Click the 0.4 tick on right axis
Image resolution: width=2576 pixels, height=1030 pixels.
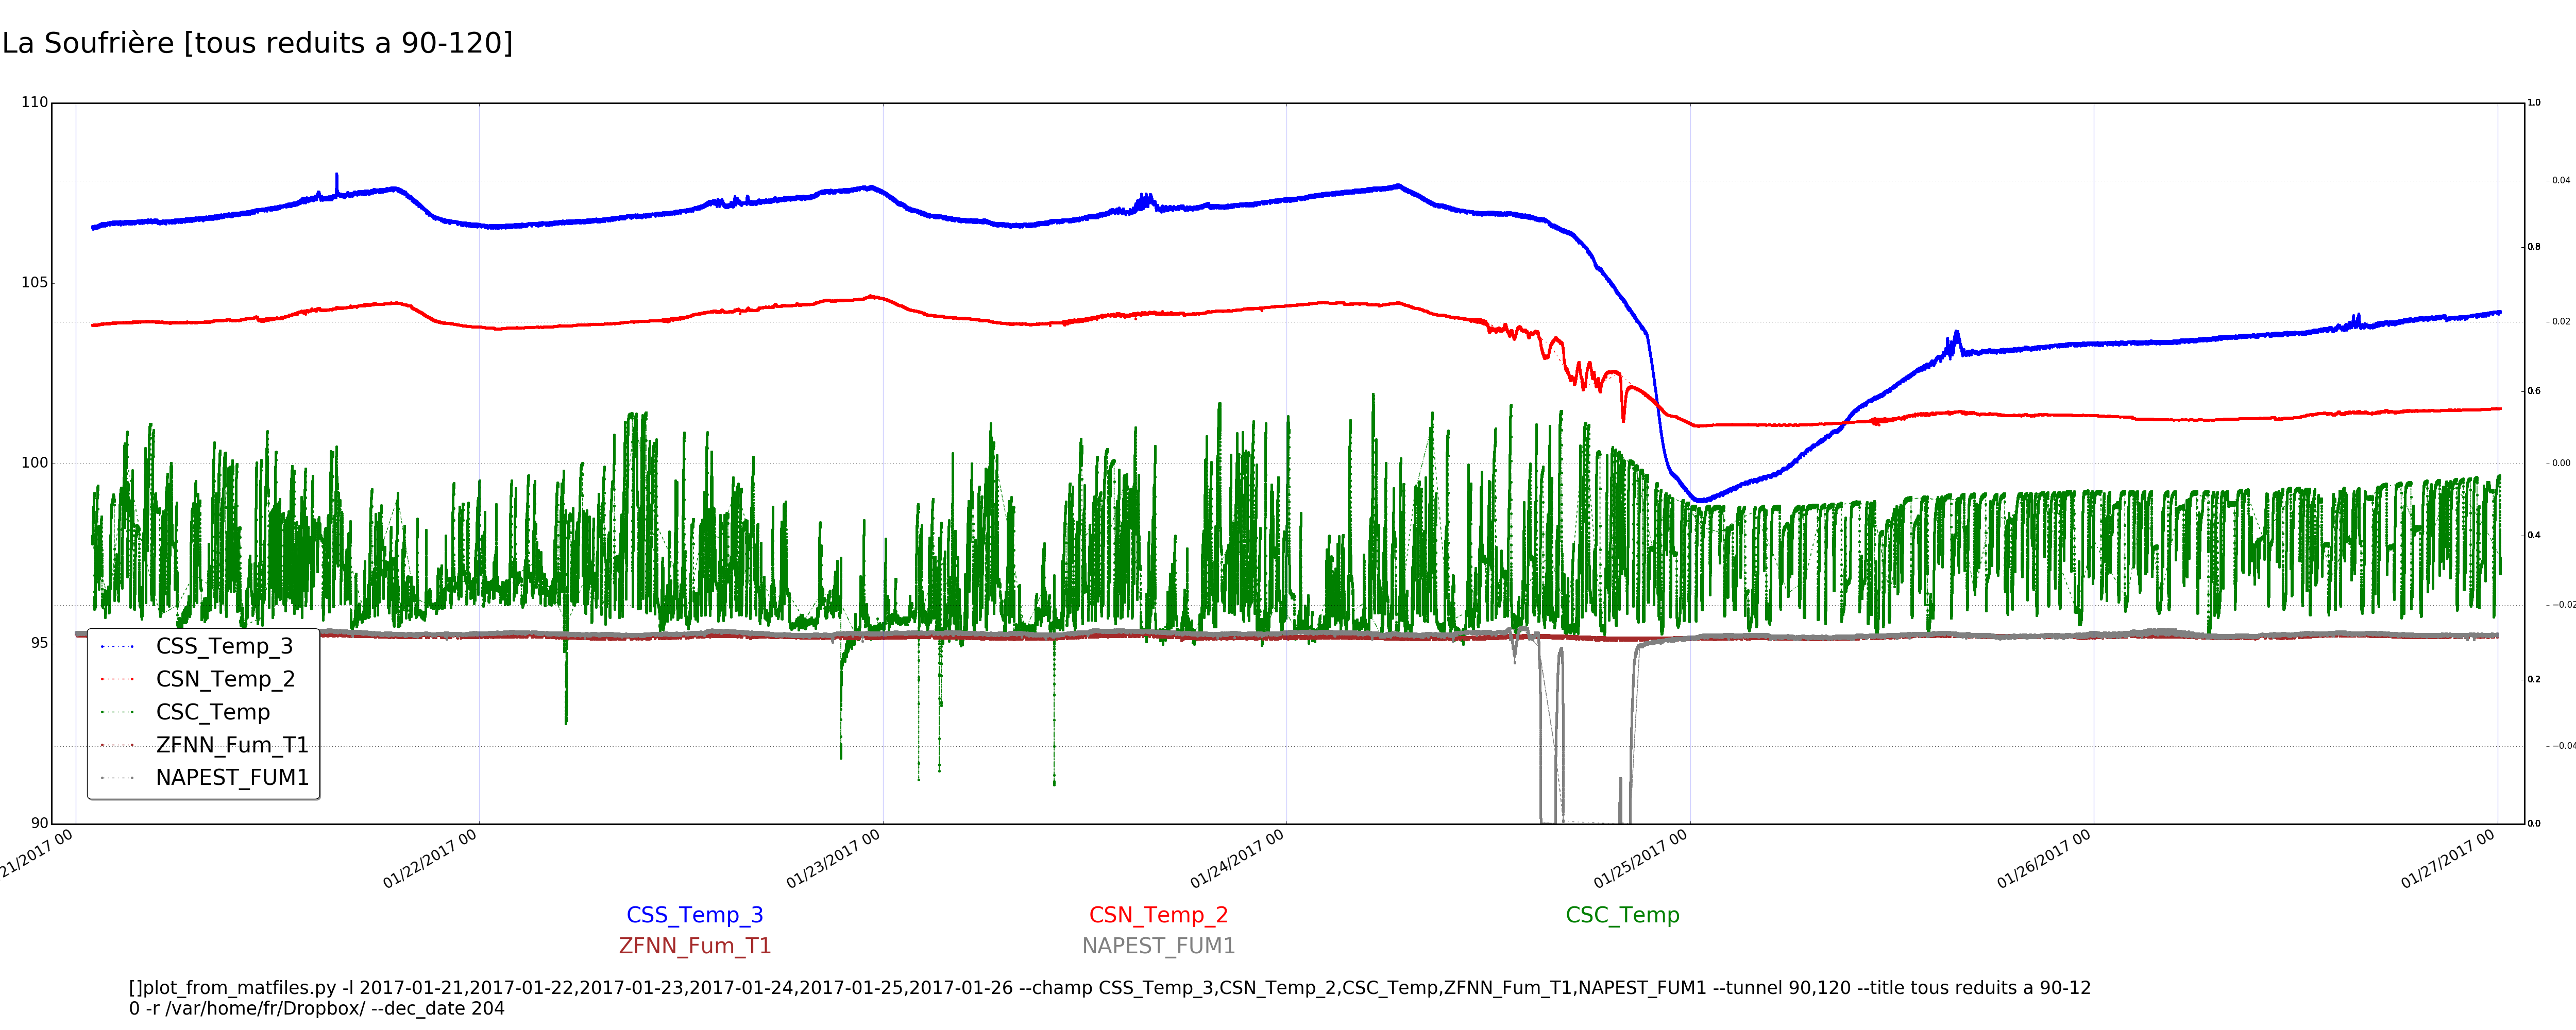(2534, 535)
